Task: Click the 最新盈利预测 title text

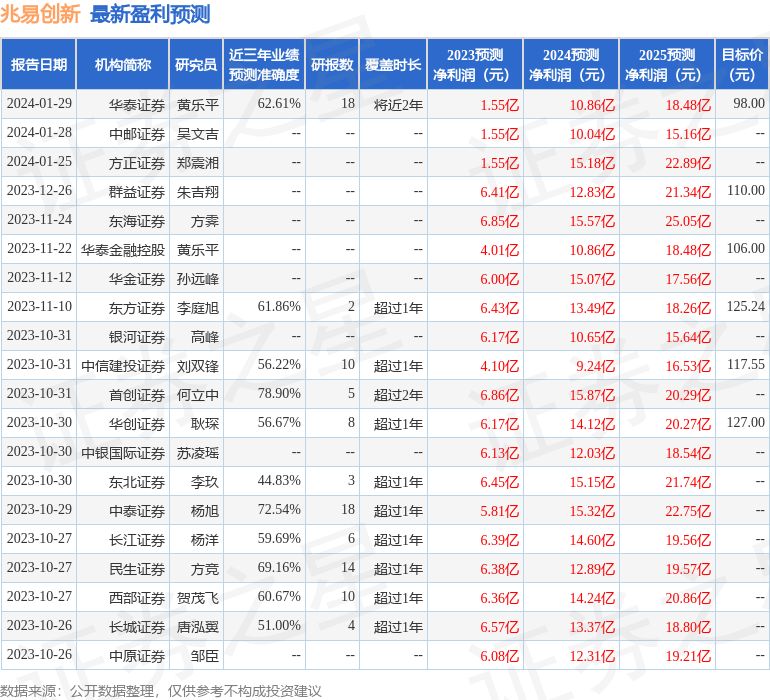Action: click(x=150, y=14)
